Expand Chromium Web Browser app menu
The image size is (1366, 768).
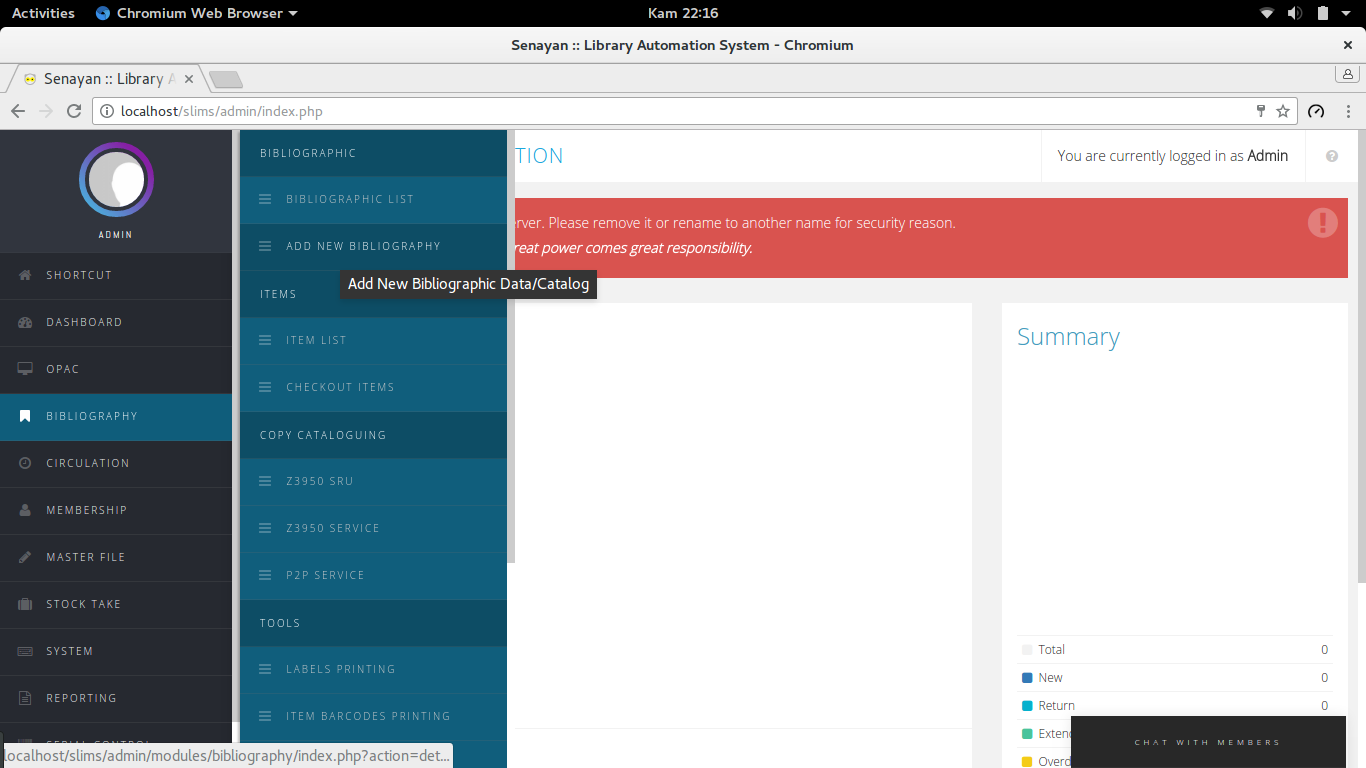pos(197,13)
